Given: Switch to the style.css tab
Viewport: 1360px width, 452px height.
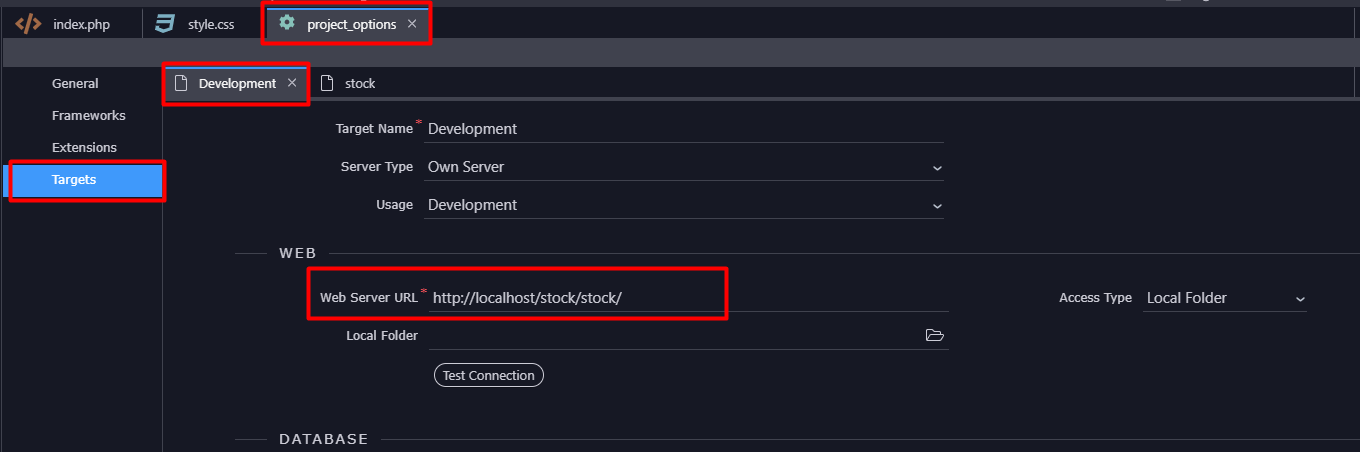Looking at the screenshot, I should pos(202,24).
